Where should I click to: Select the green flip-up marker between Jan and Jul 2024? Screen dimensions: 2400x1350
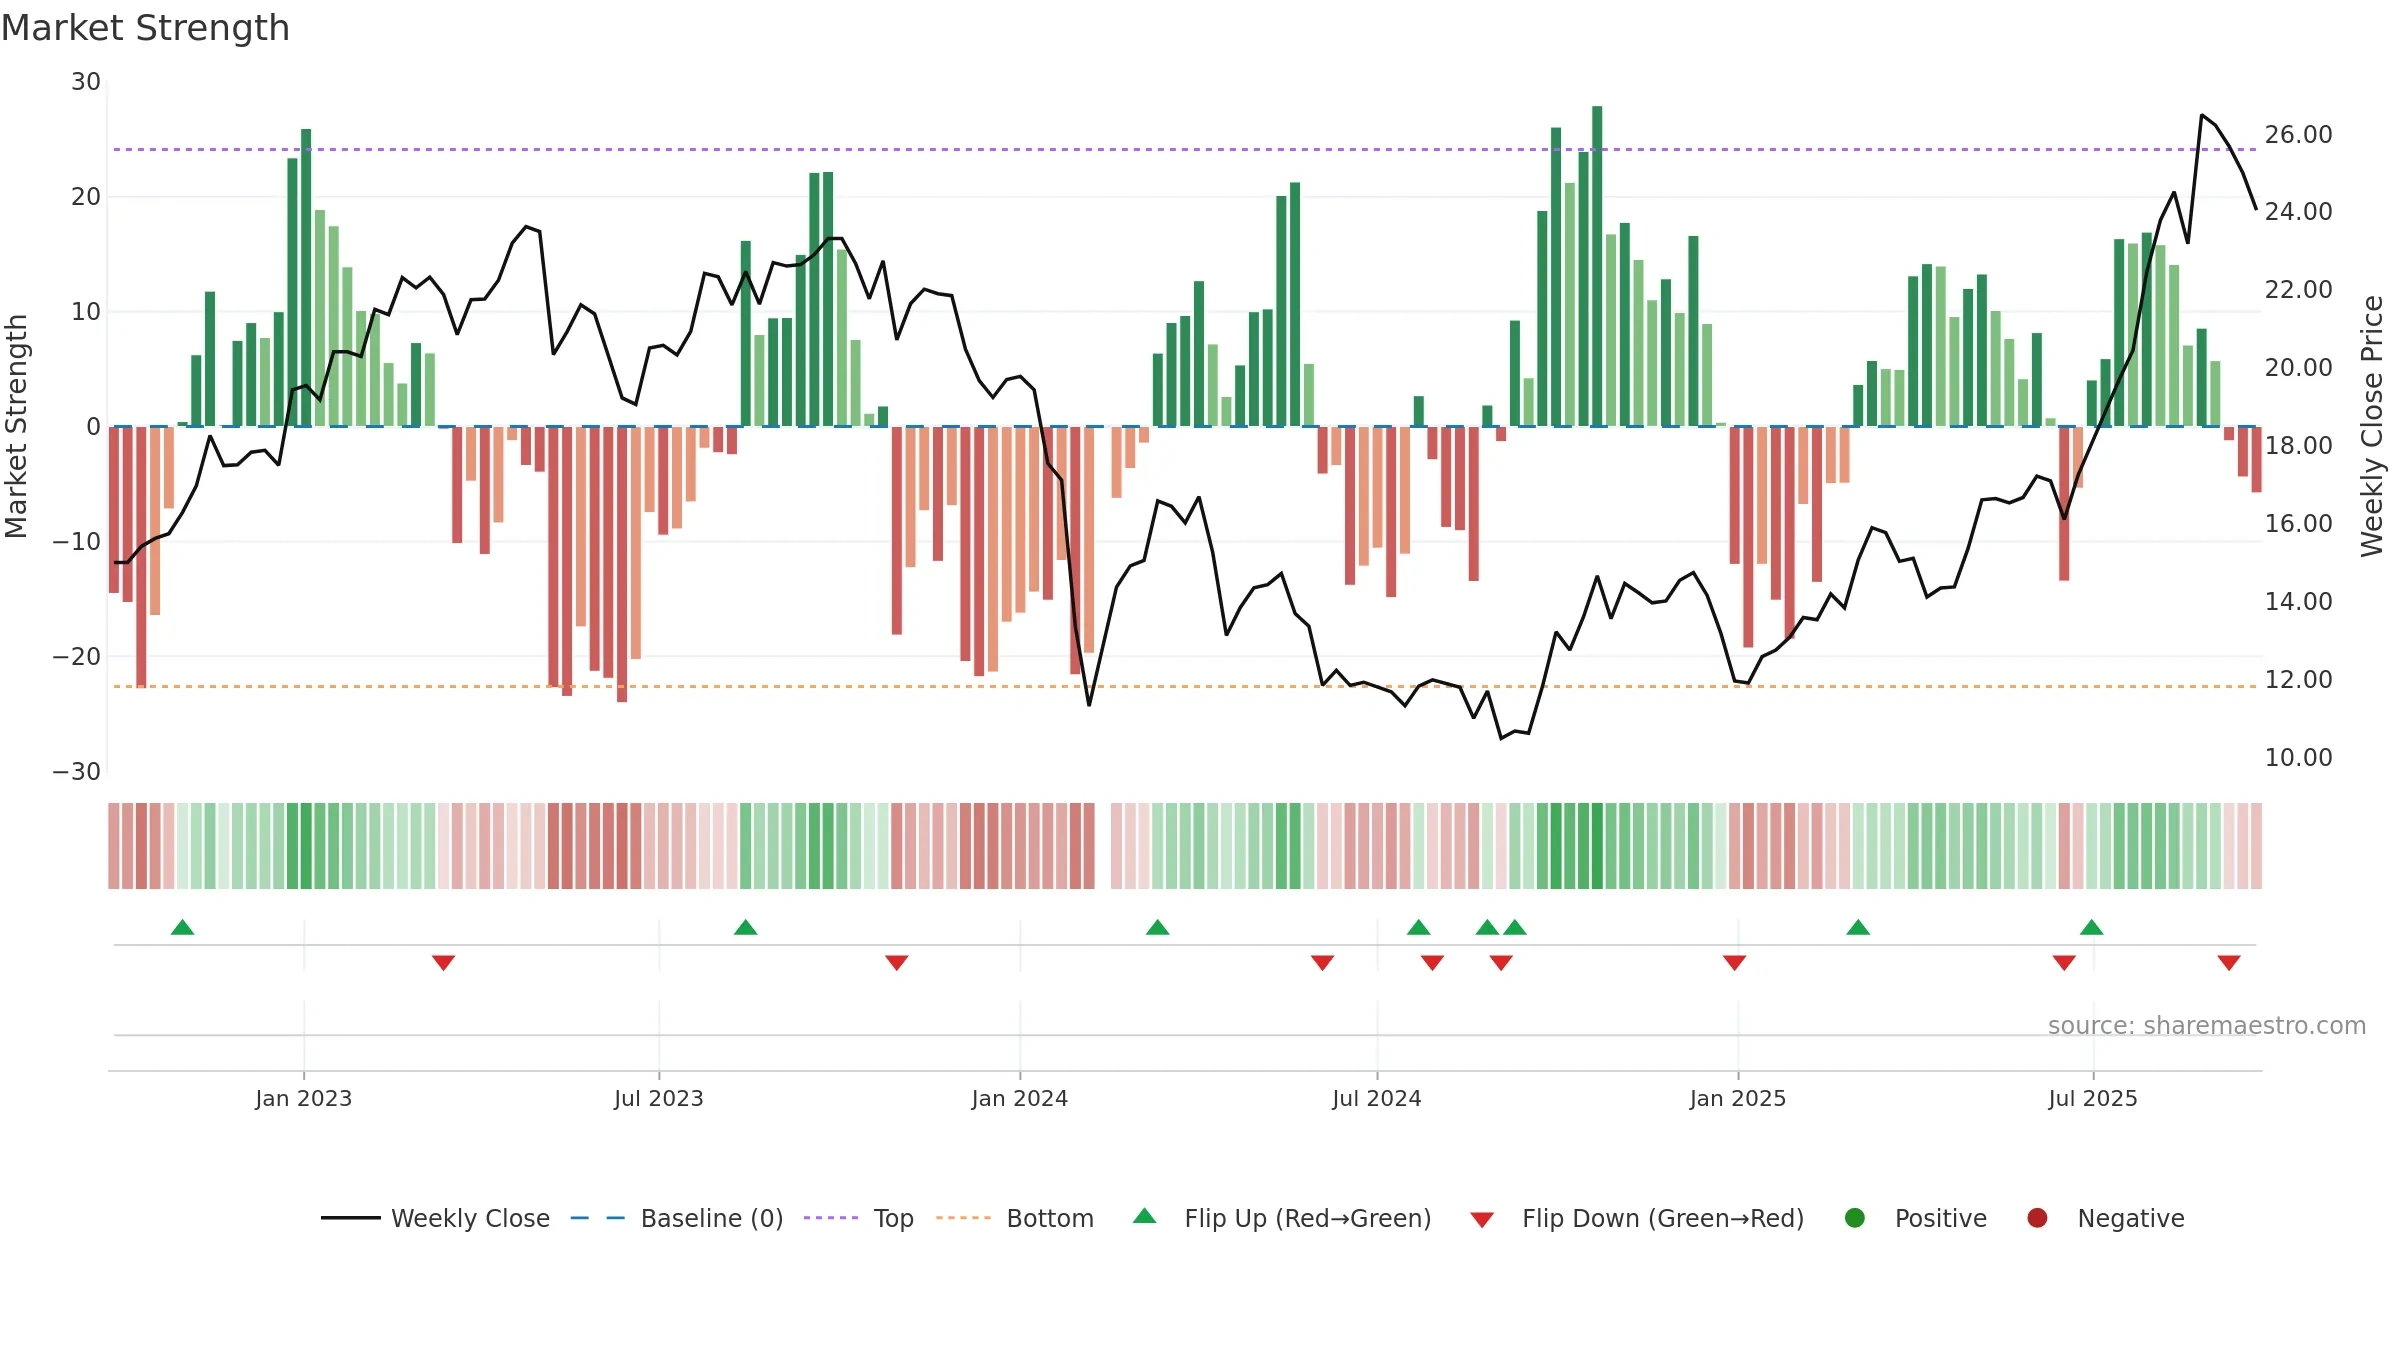pos(1157,927)
